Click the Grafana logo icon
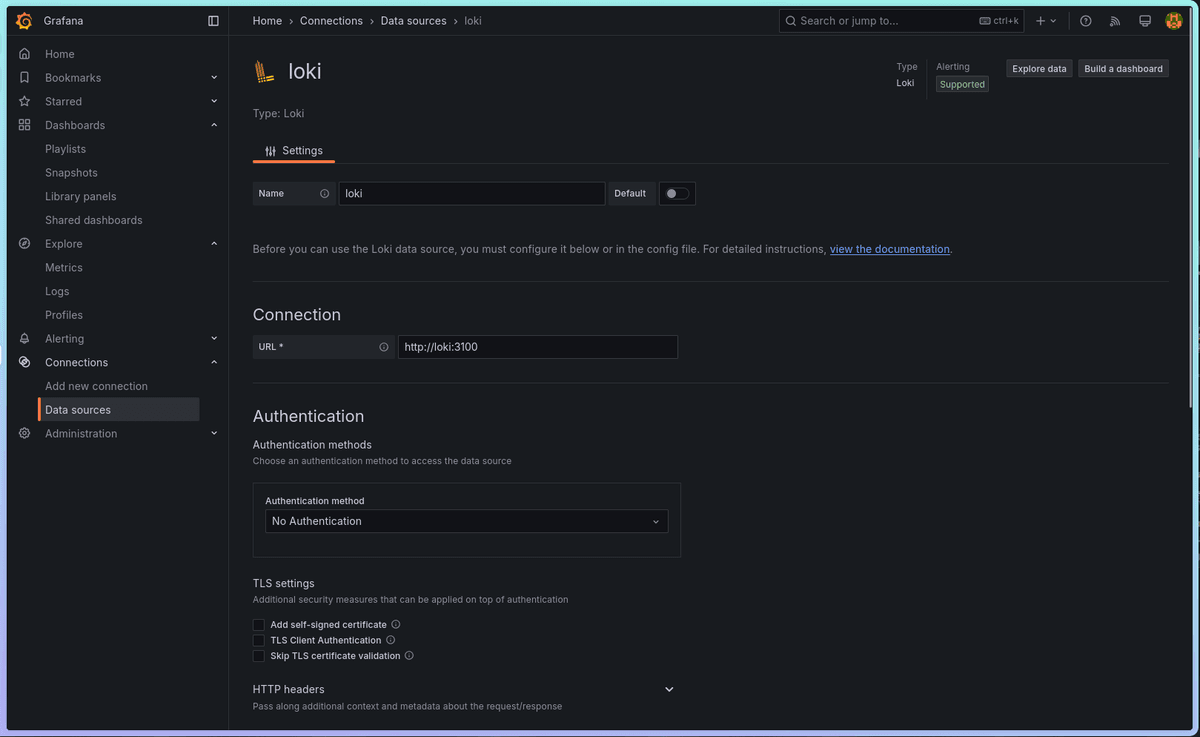The image size is (1200, 737). (24, 20)
